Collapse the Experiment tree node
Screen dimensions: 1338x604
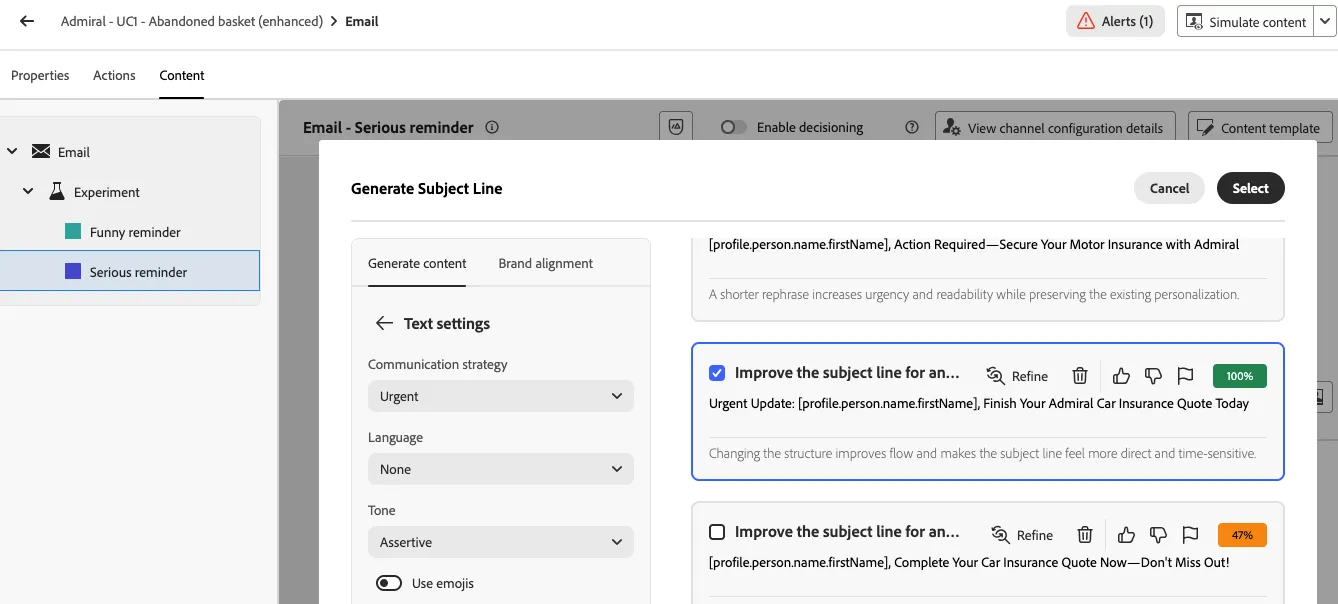coord(29,192)
